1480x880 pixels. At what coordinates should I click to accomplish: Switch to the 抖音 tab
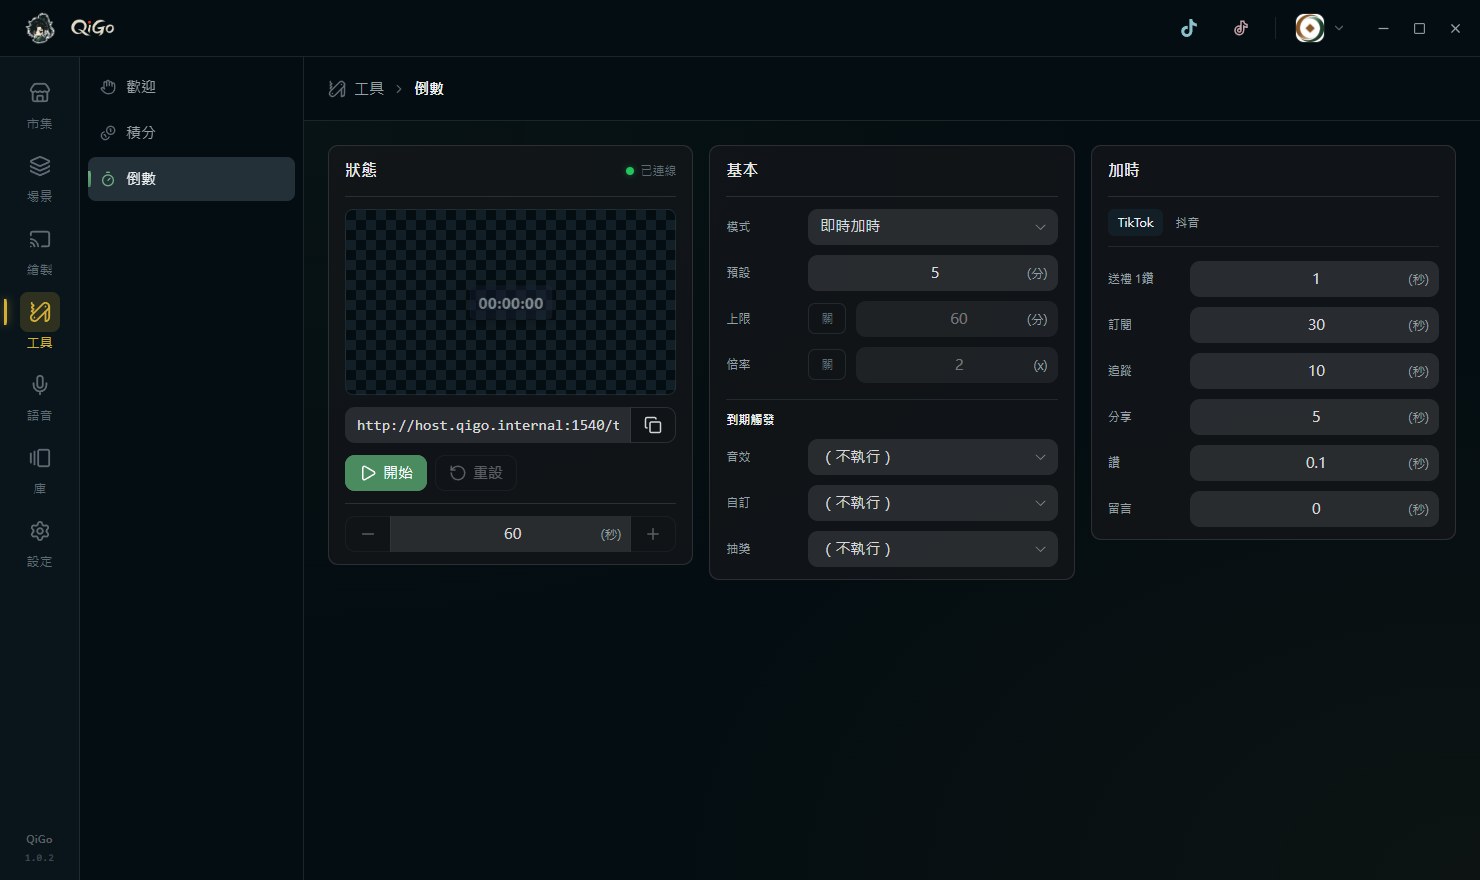[x=1187, y=223]
